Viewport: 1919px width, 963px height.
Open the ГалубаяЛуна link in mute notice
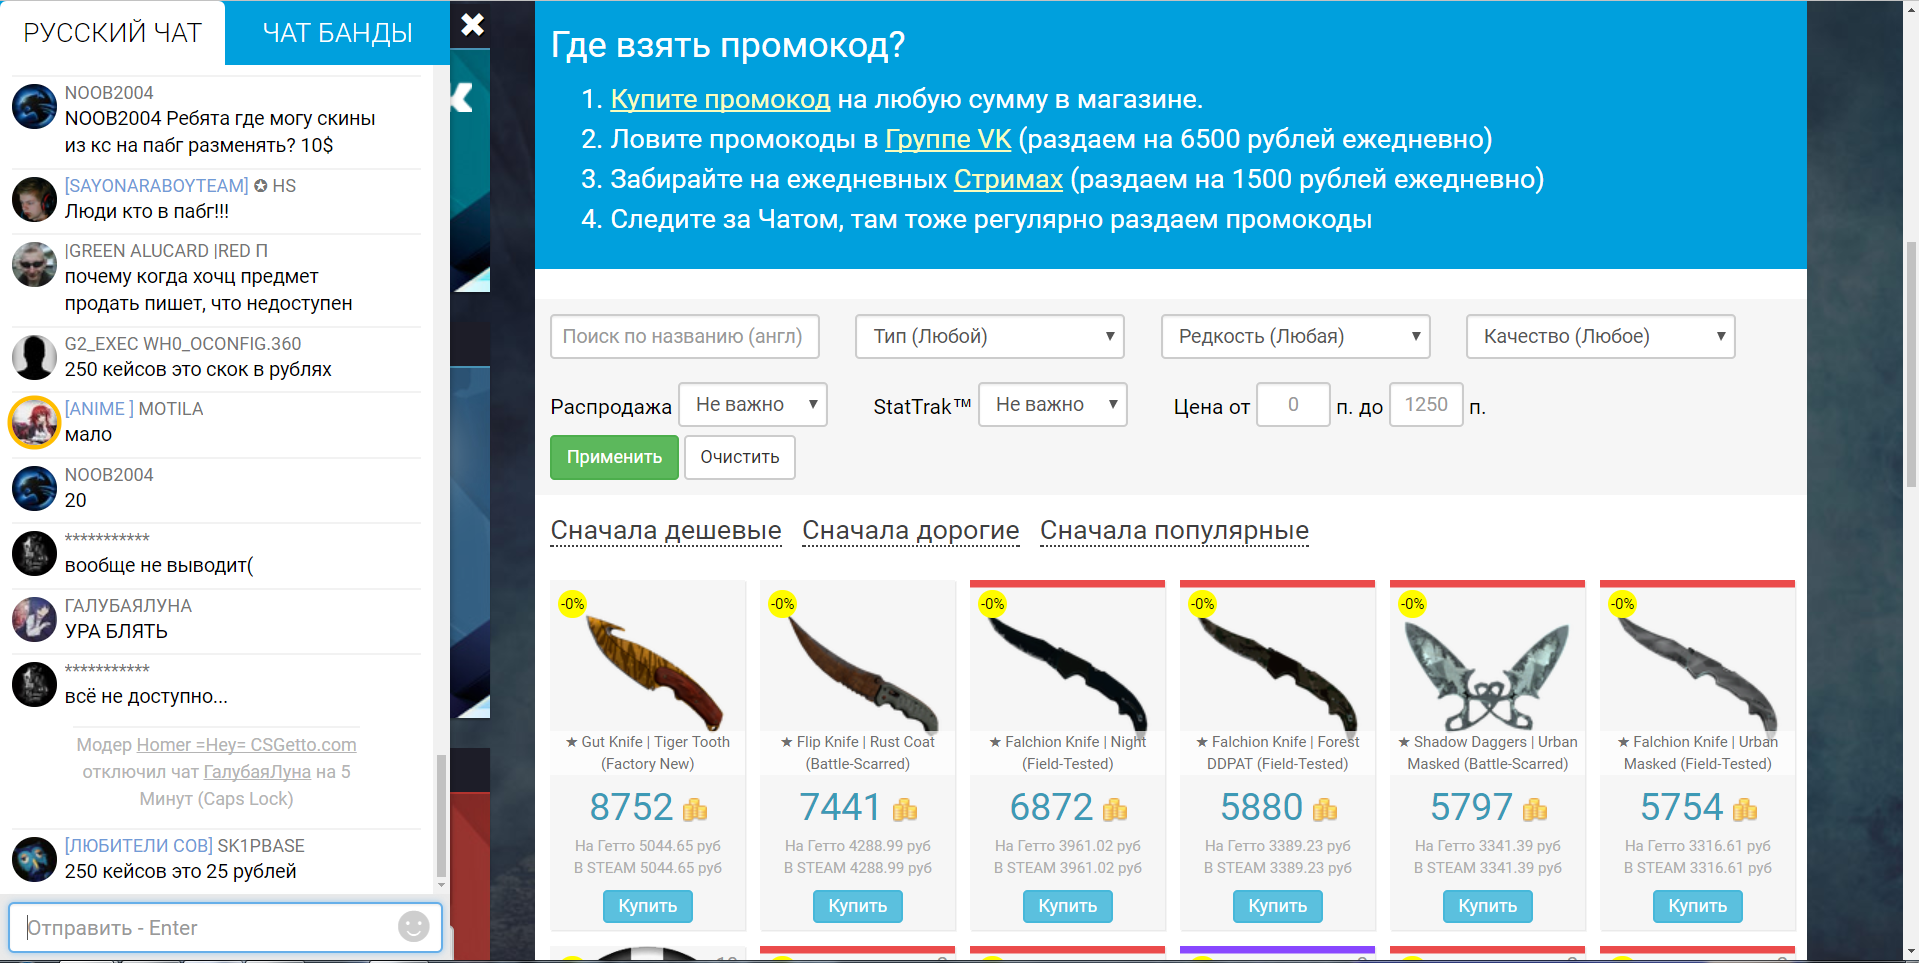257,772
